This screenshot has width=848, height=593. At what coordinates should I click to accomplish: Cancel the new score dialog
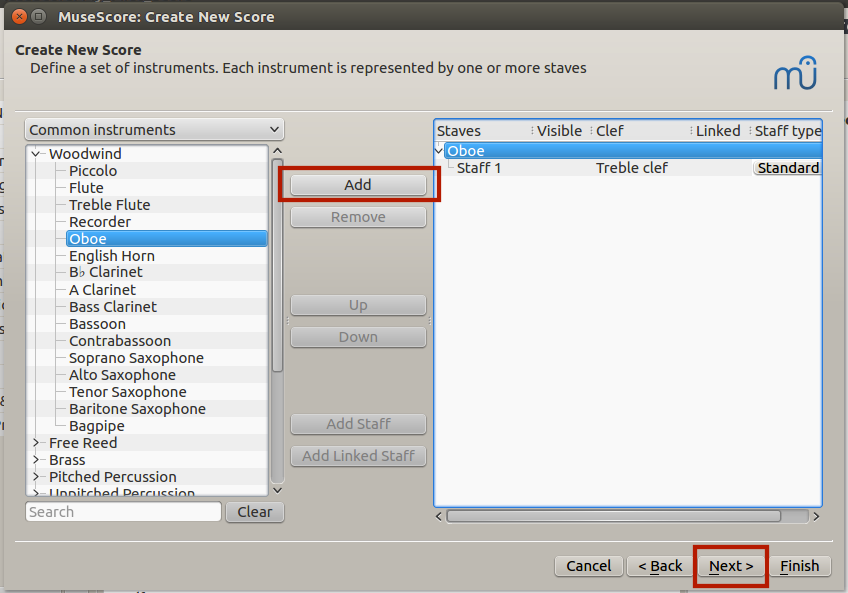click(x=588, y=566)
